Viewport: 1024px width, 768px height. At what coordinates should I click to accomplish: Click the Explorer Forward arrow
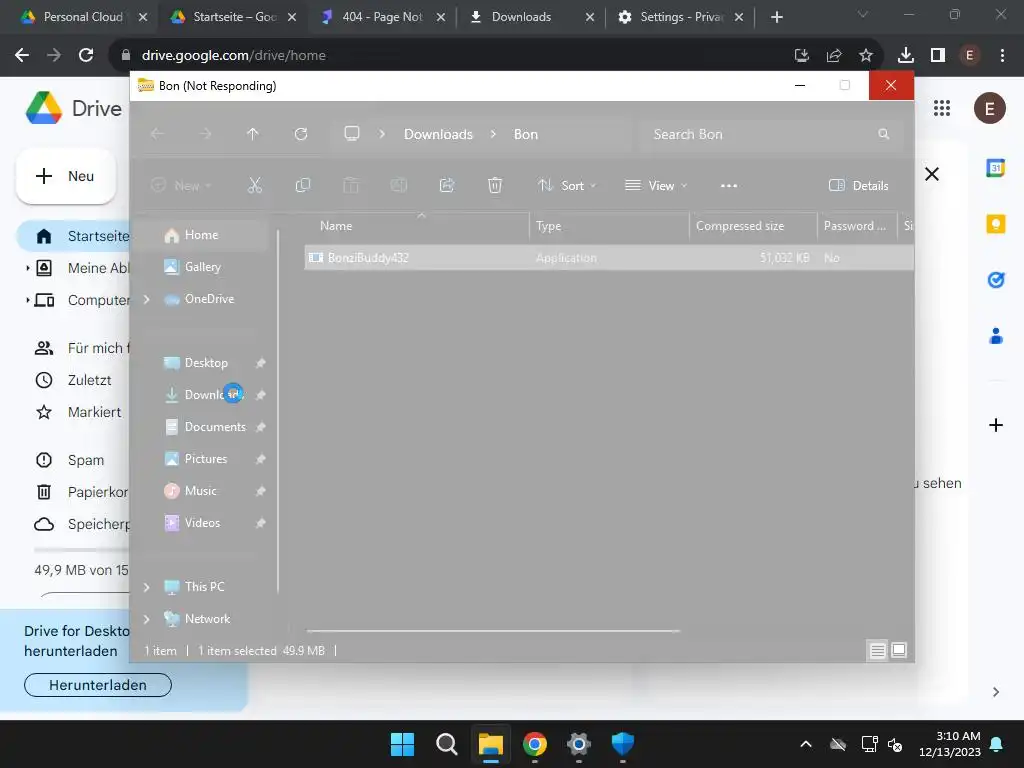click(205, 134)
